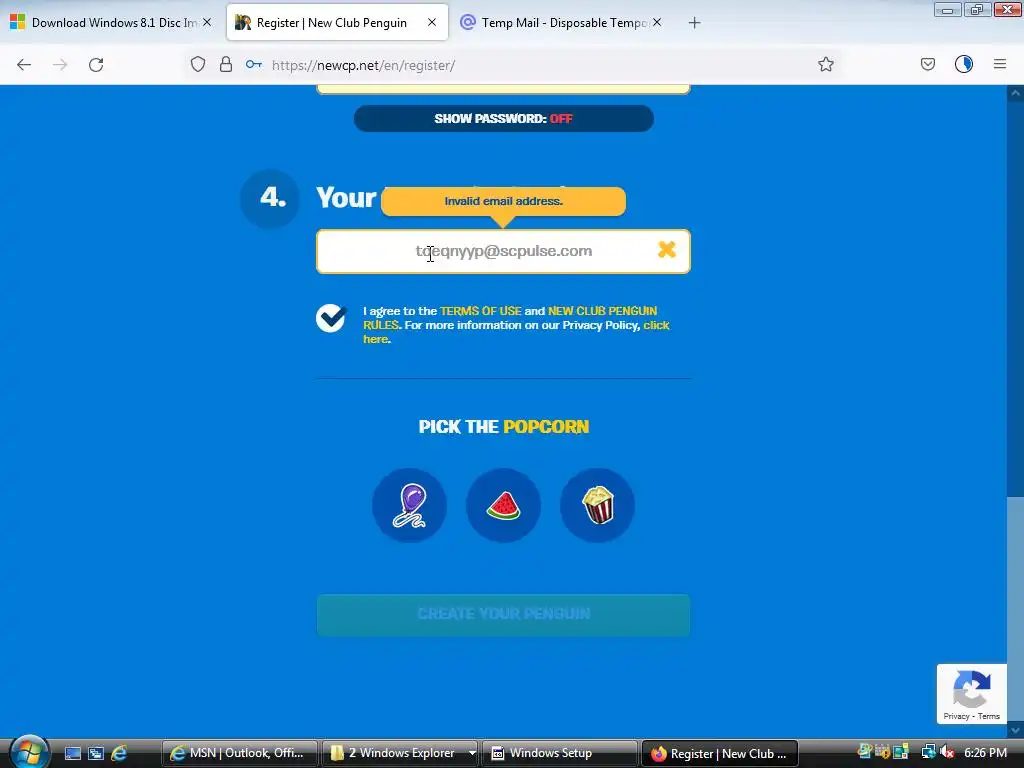Click the network tray icon

point(928,752)
